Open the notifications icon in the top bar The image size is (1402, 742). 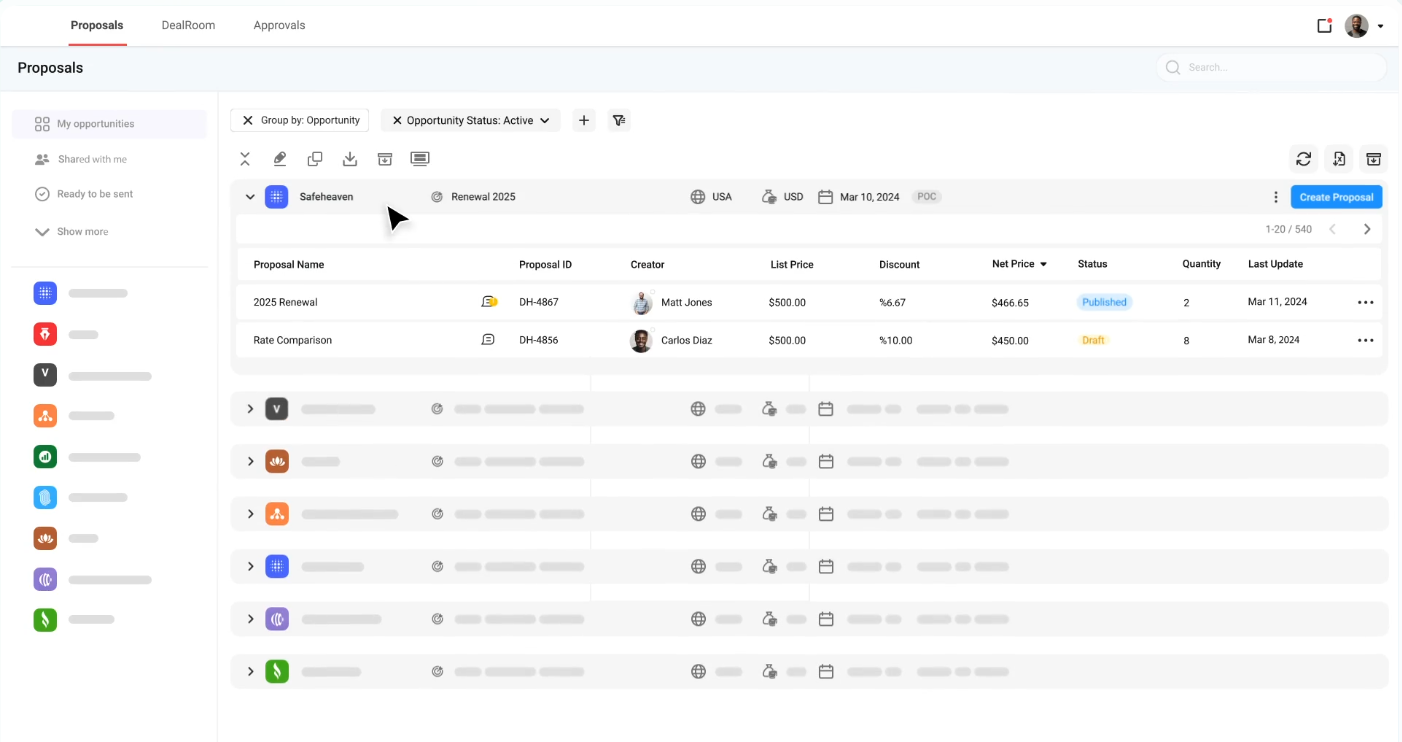click(1324, 26)
